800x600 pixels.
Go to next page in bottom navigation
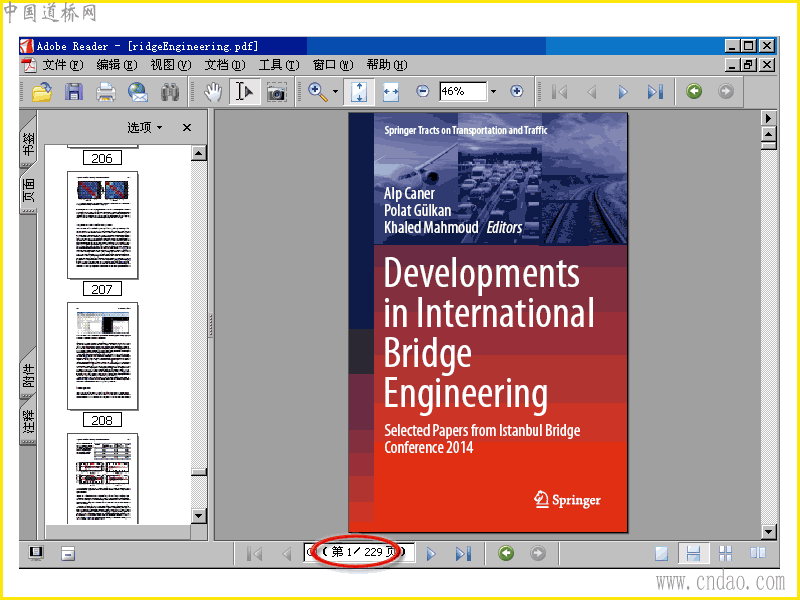coord(432,553)
